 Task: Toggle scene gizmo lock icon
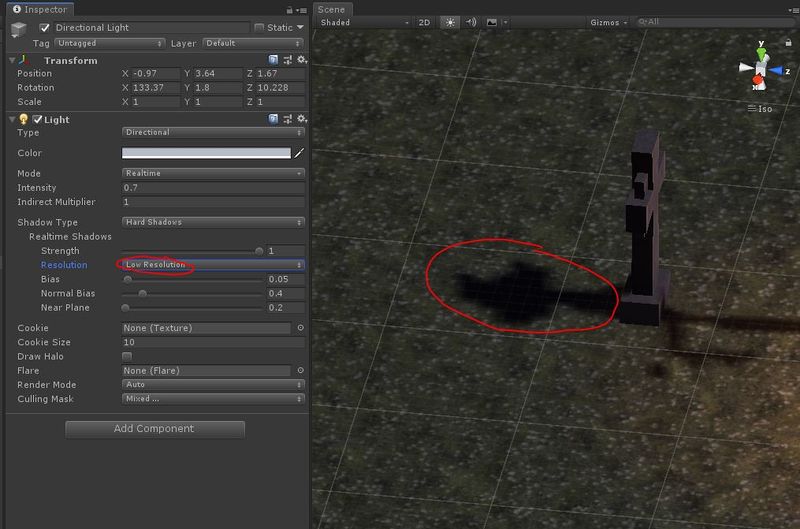tap(788, 42)
